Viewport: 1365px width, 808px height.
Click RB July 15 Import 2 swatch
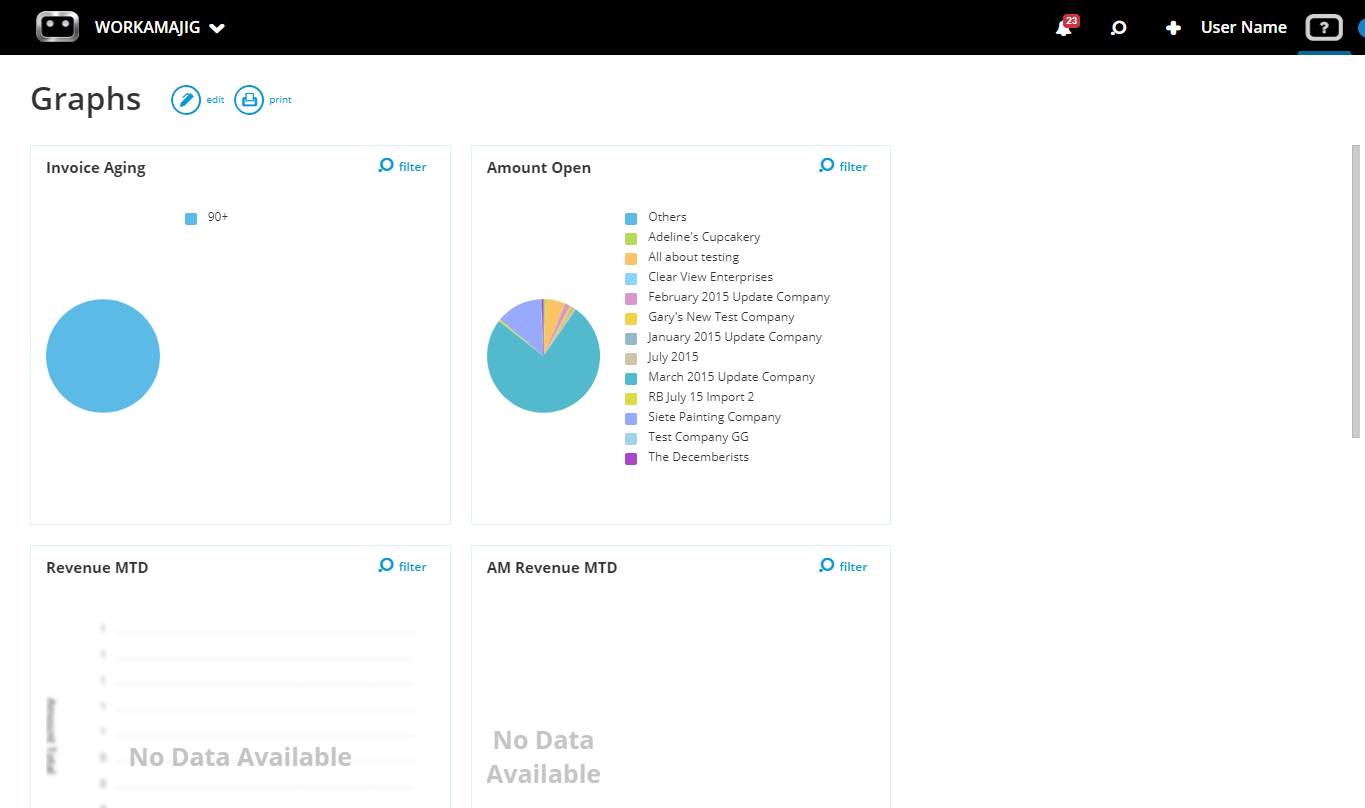[x=631, y=398]
